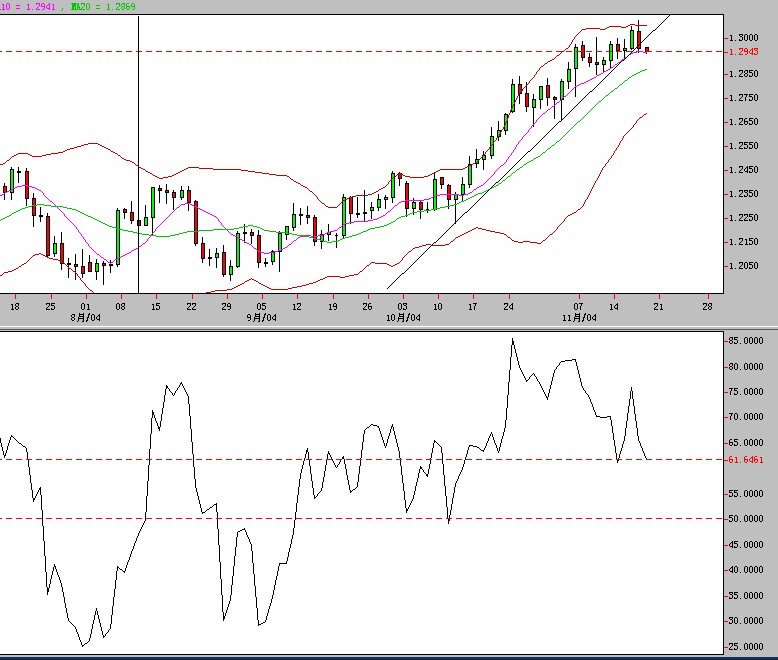
Task: Click the MA10 = 1.2941 indicator label
Action: 30,6
